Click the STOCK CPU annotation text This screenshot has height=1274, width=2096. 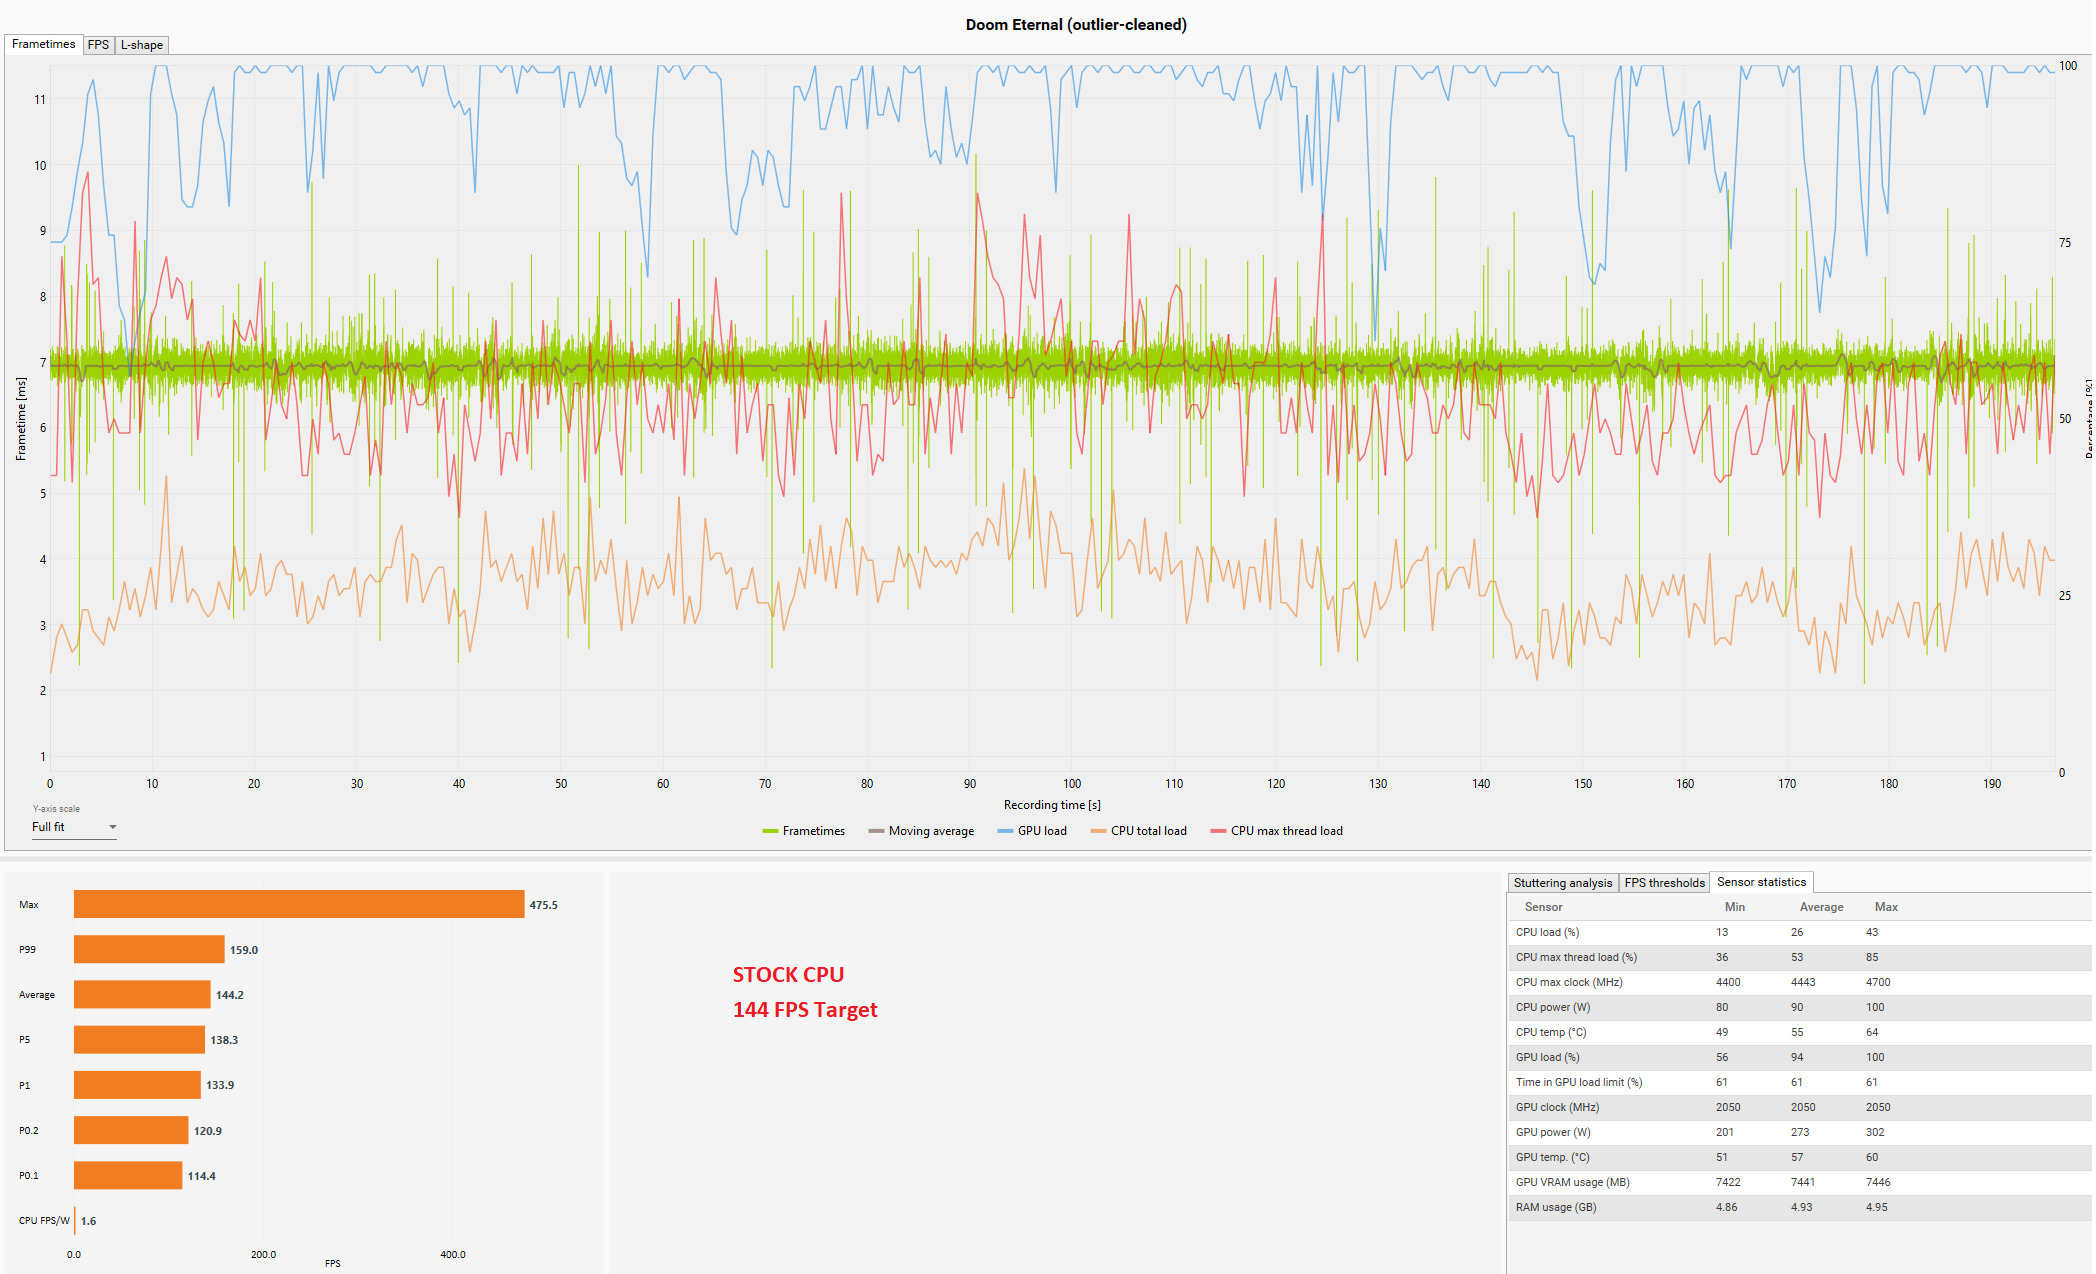point(788,975)
